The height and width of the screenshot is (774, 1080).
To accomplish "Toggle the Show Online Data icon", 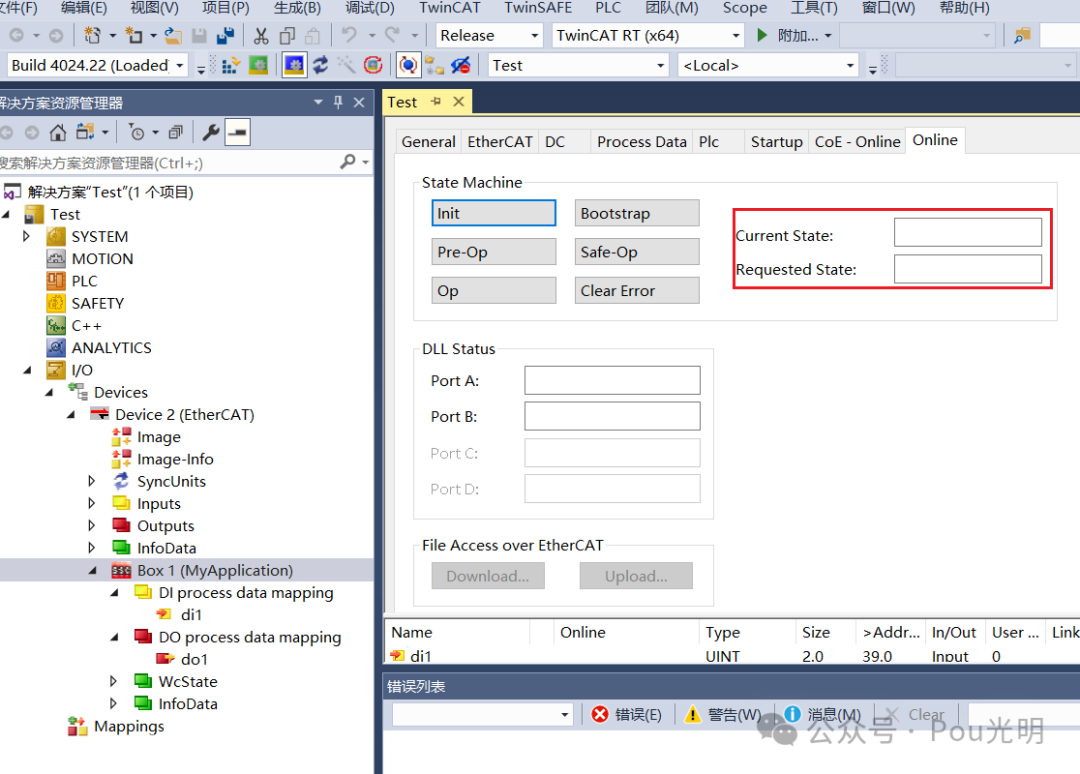I will (408, 65).
